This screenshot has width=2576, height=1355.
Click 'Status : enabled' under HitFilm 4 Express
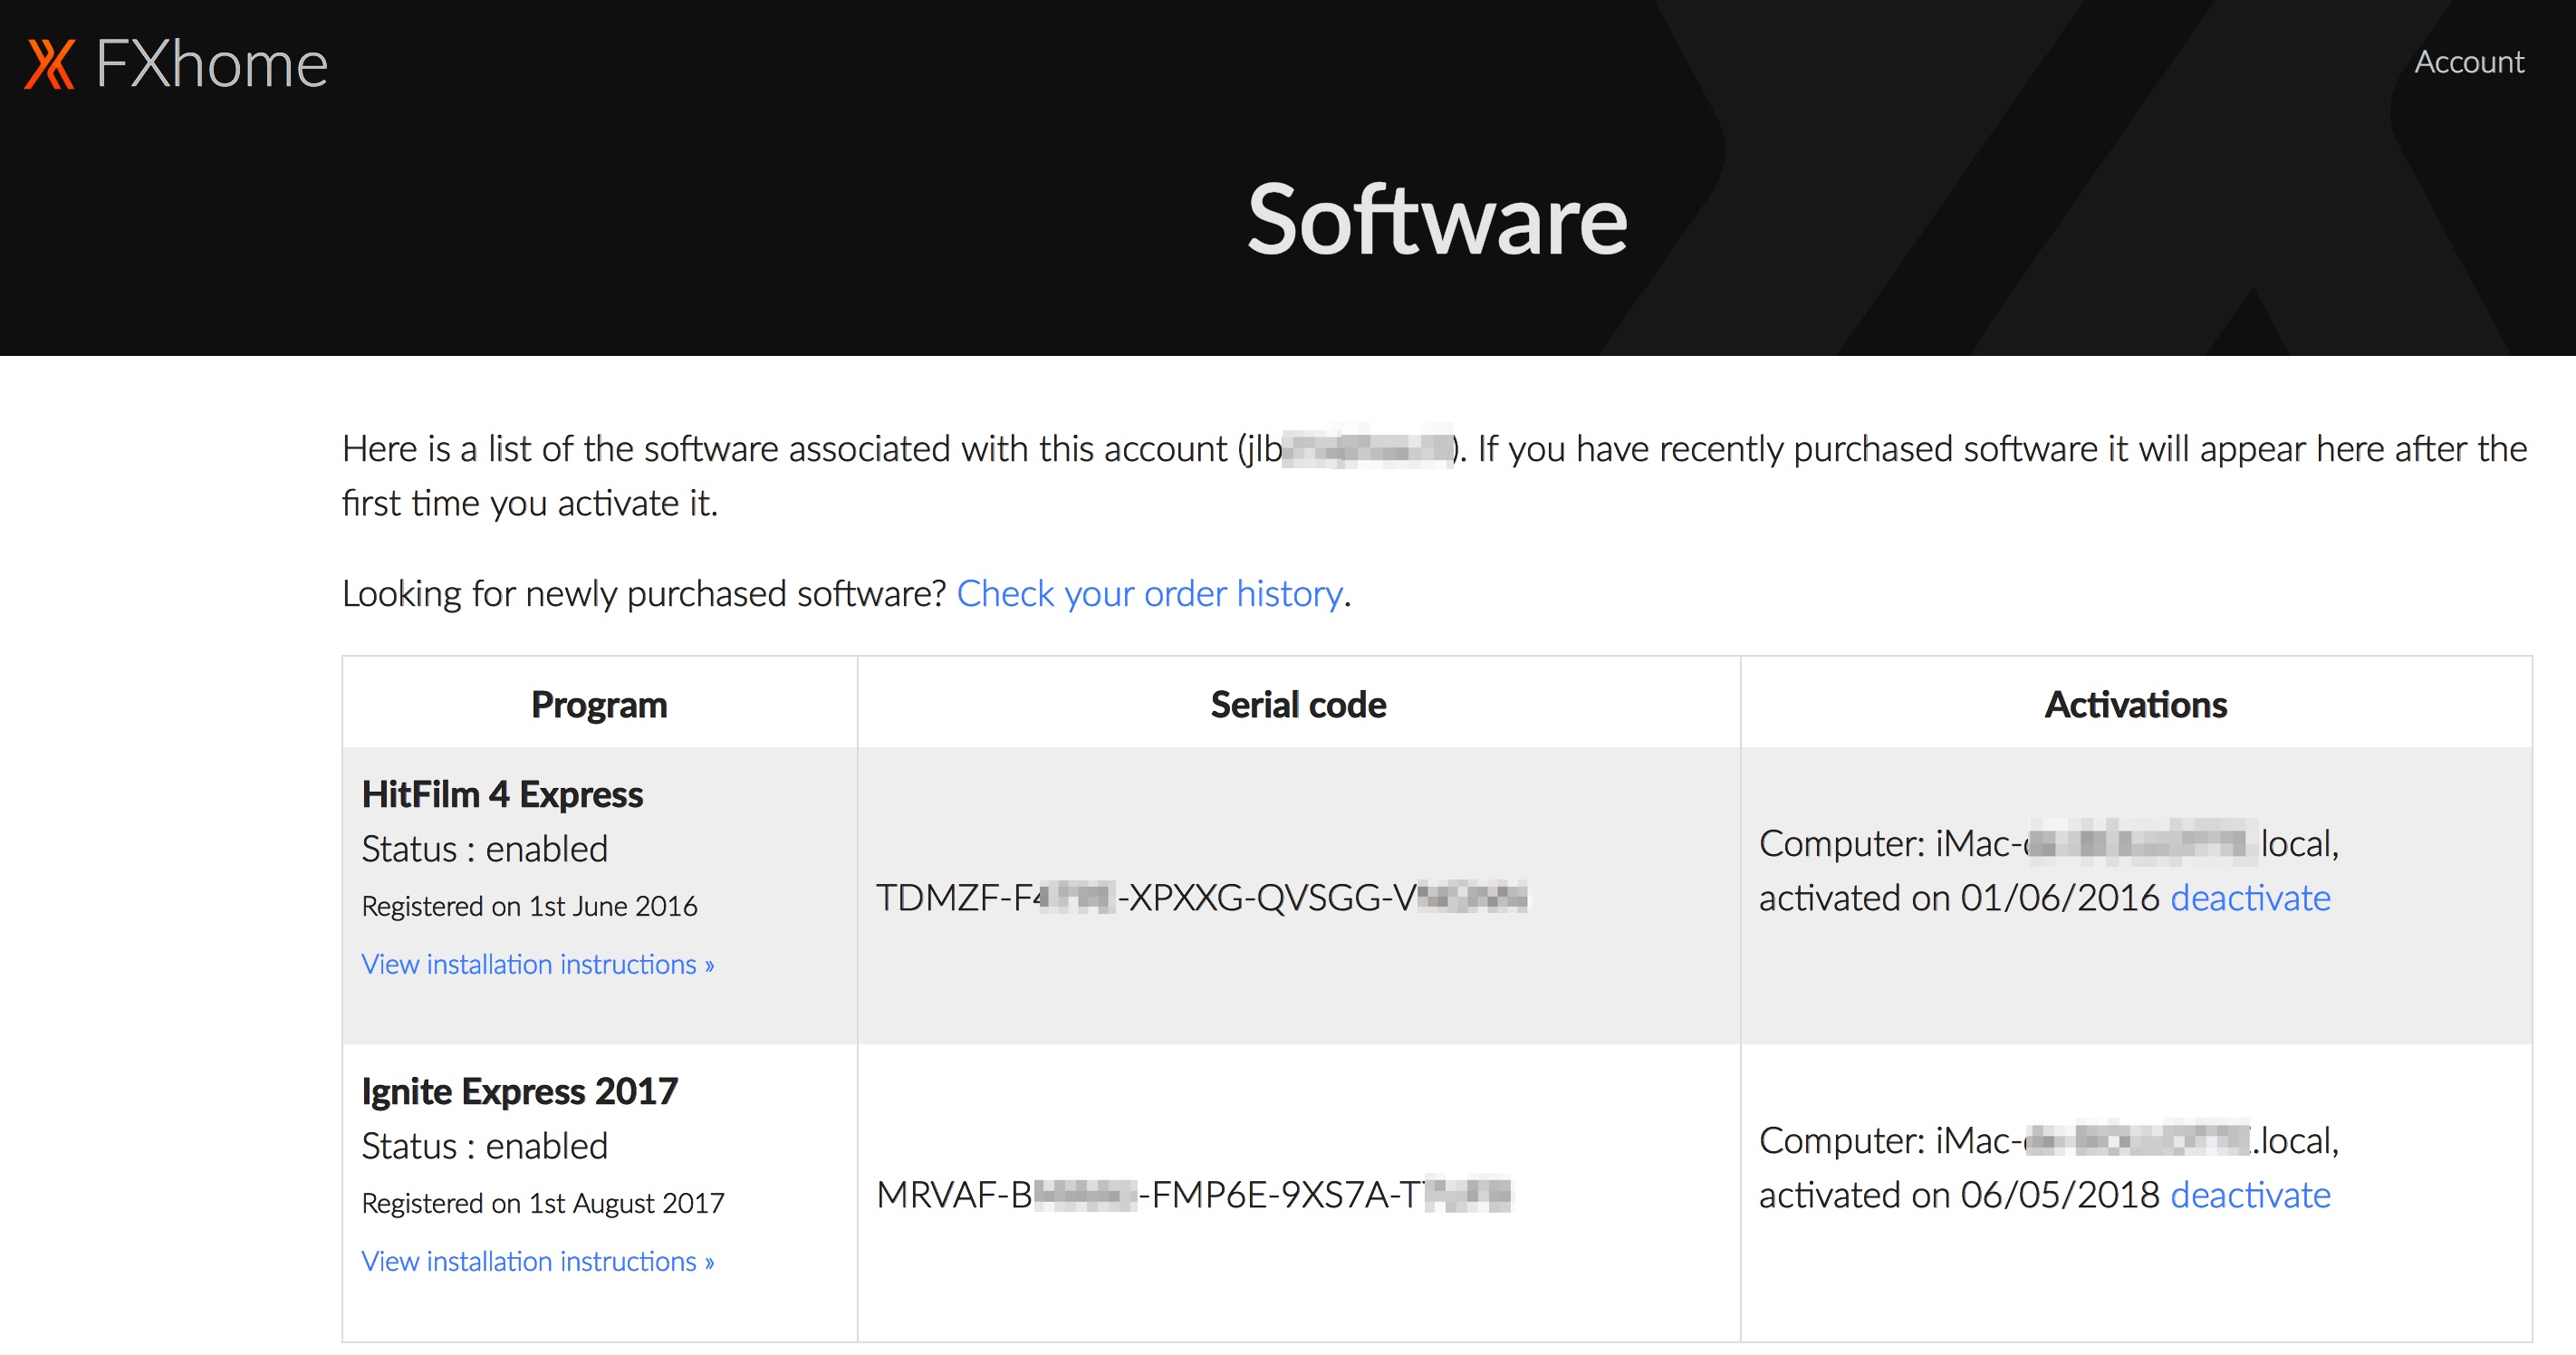point(484,849)
